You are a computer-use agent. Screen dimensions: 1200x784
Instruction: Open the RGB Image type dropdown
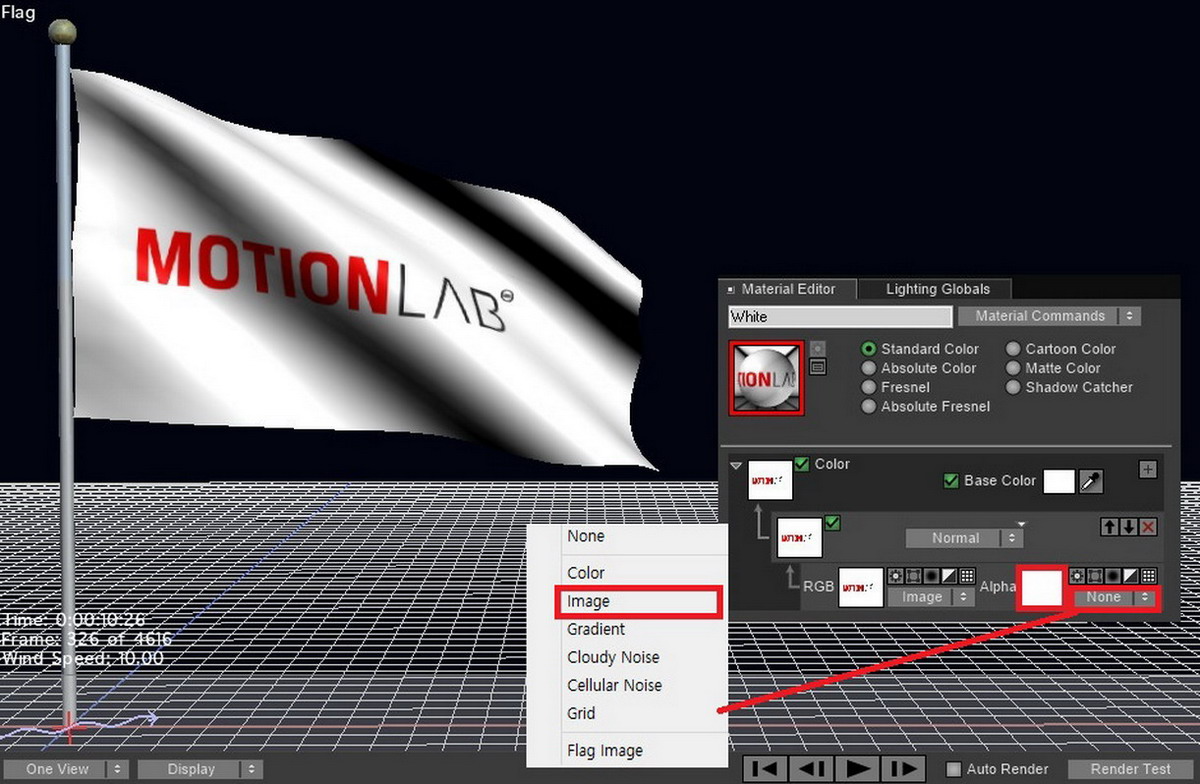pyautogui.click(x=931, y=597)
